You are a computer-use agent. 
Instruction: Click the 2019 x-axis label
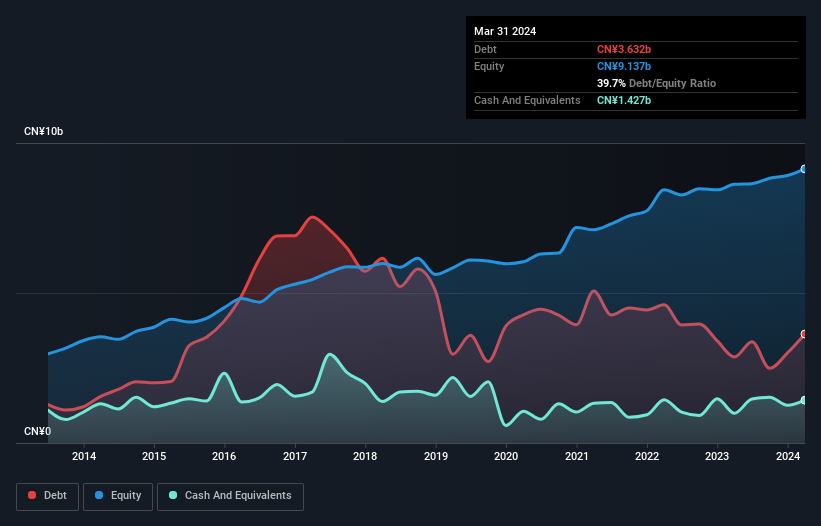[436, 456]
